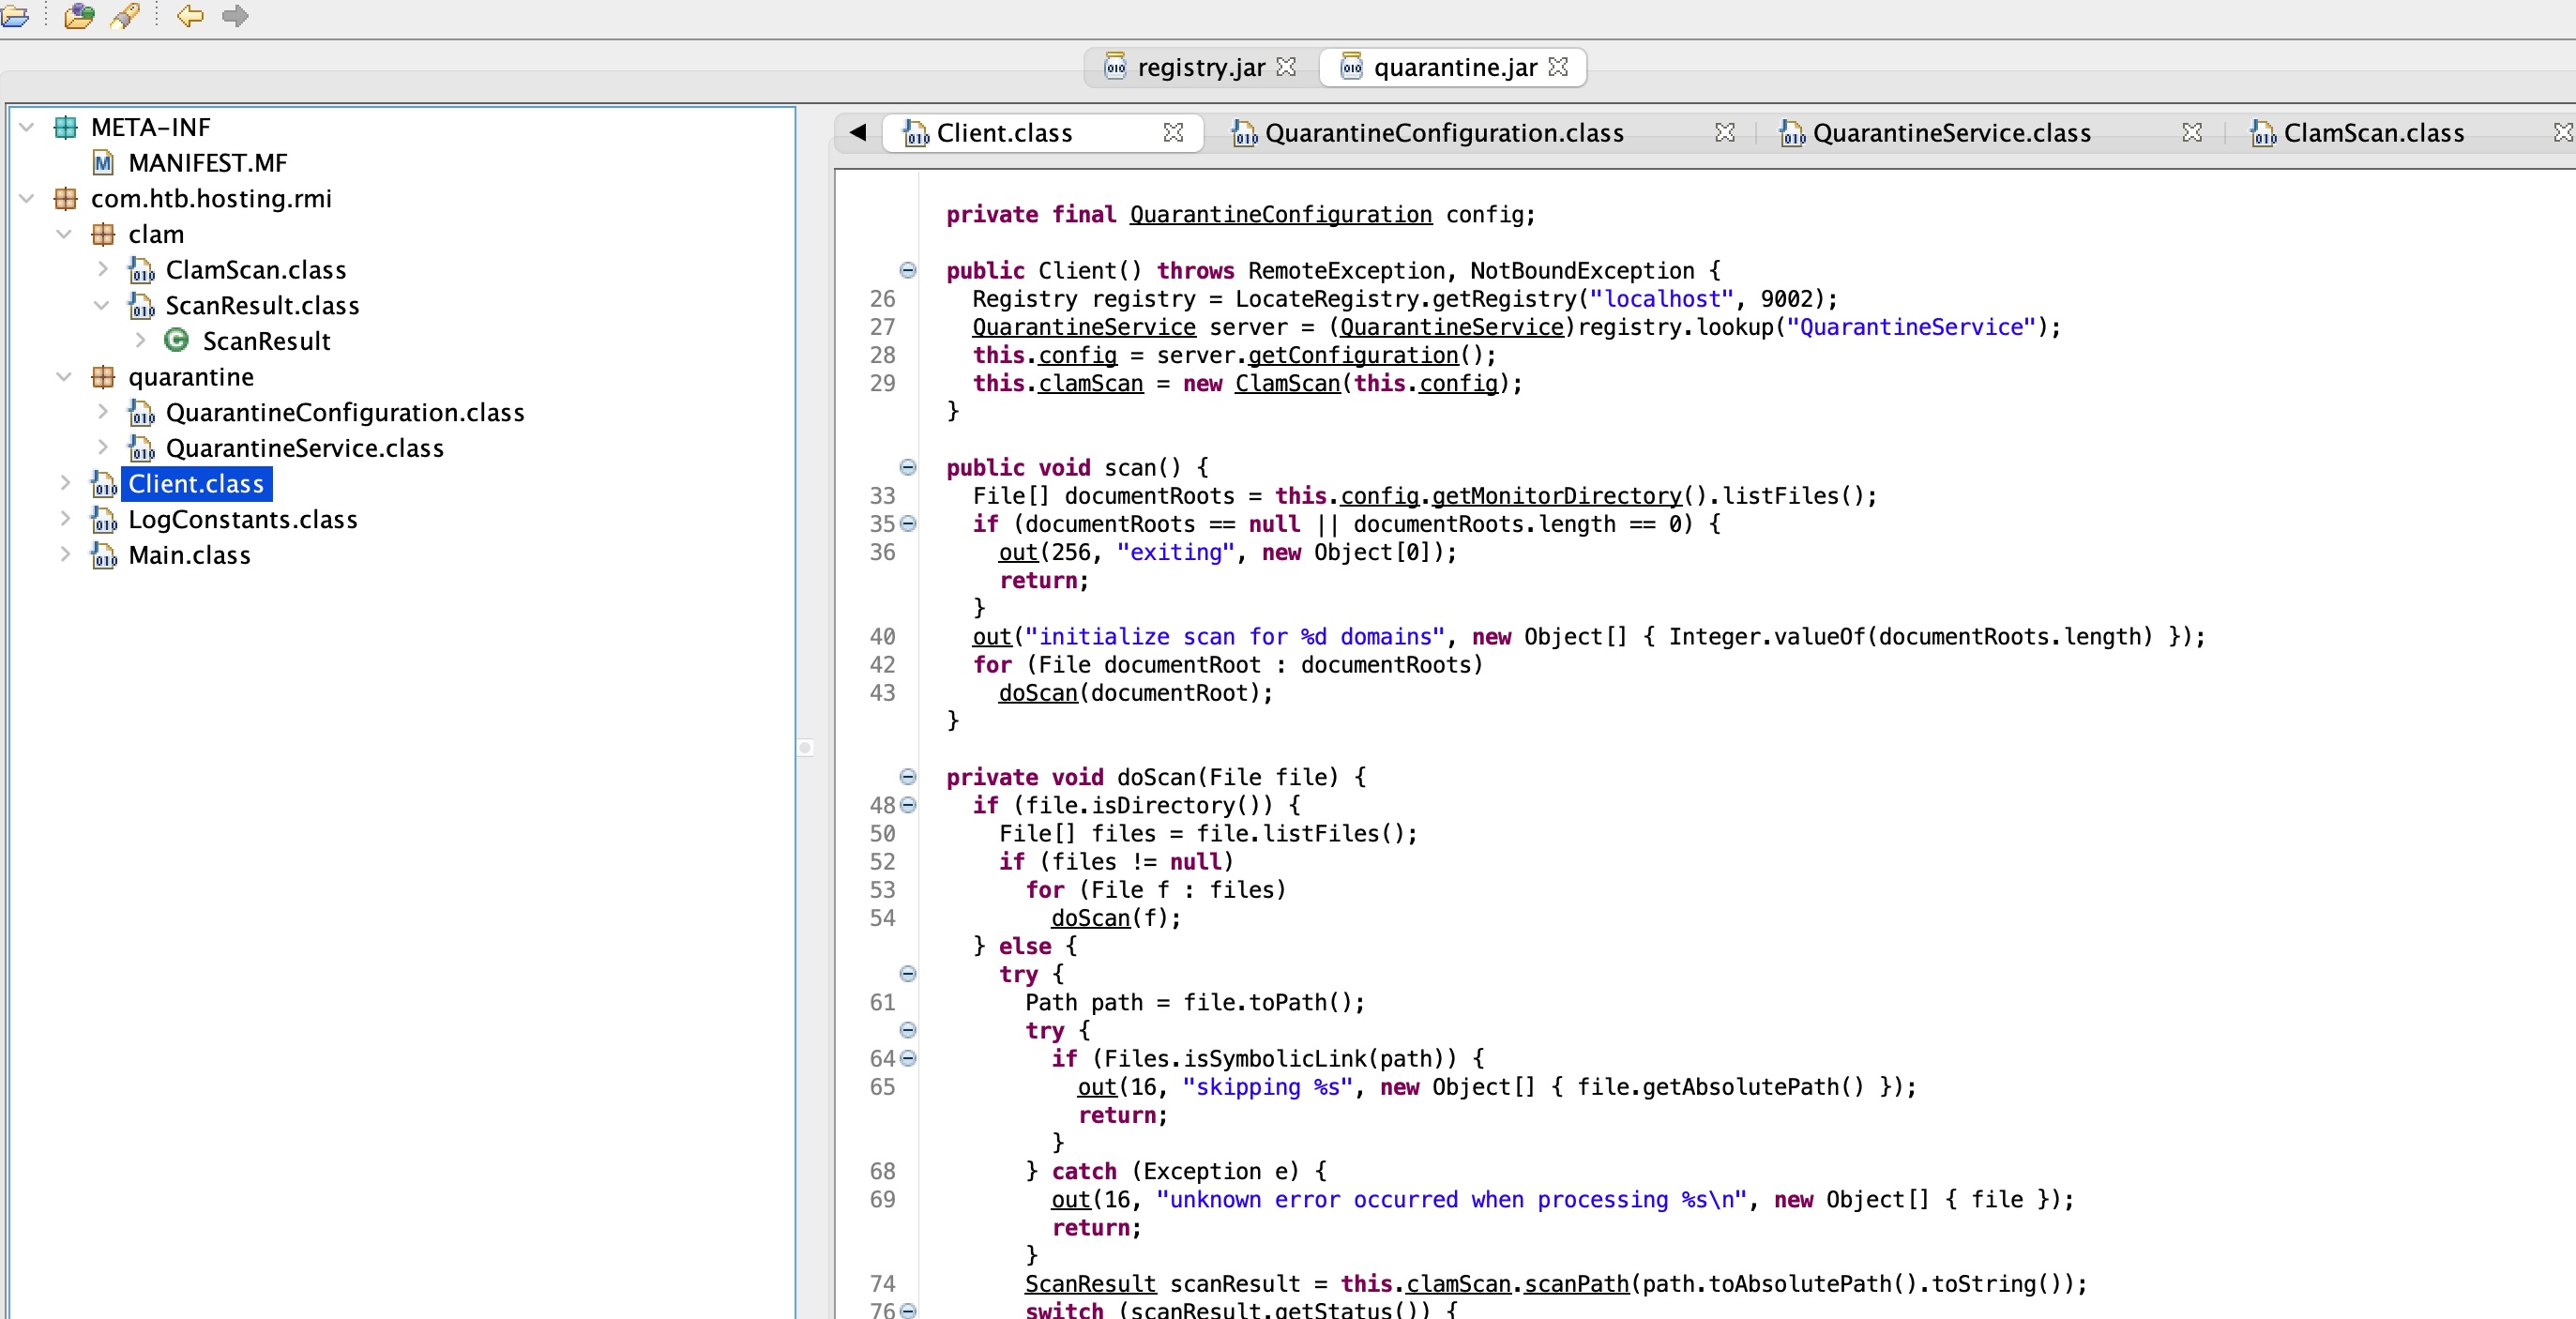The width and height of the screenshot is (2576, 1319).
Task: Follow the getMonitorDirectory method link
Action: [1556, 496]
